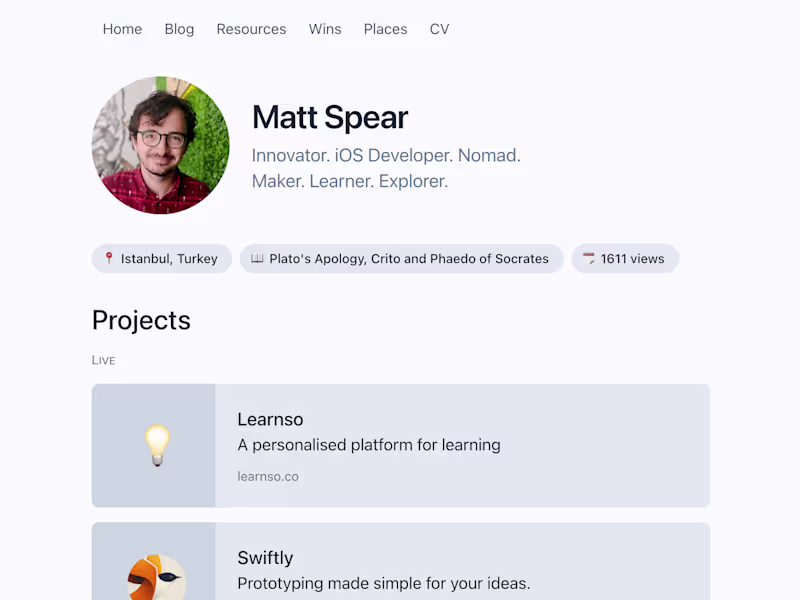800x600 pixels.
Task: Open the Places page
Action: coord(385,29)
